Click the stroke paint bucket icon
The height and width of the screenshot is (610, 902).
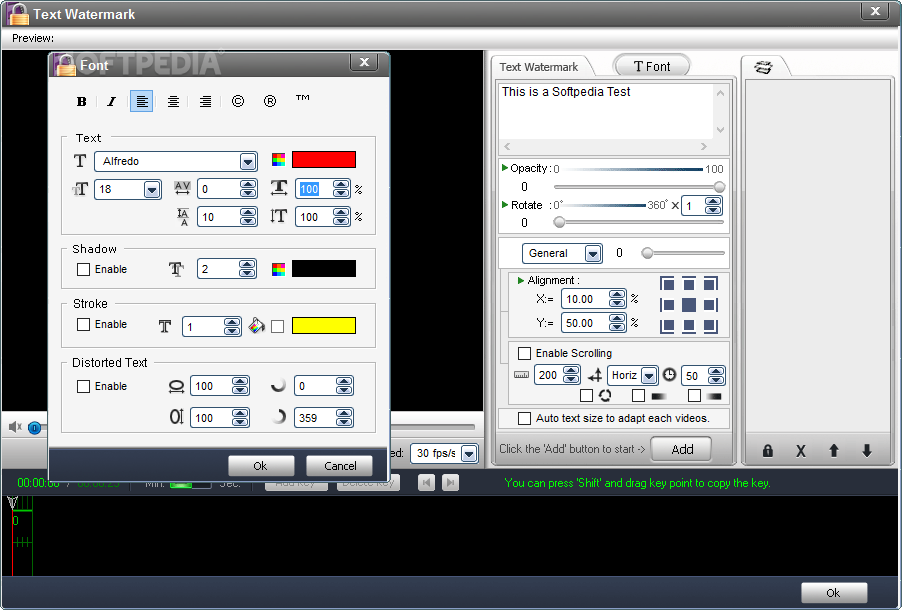[256, 326]
